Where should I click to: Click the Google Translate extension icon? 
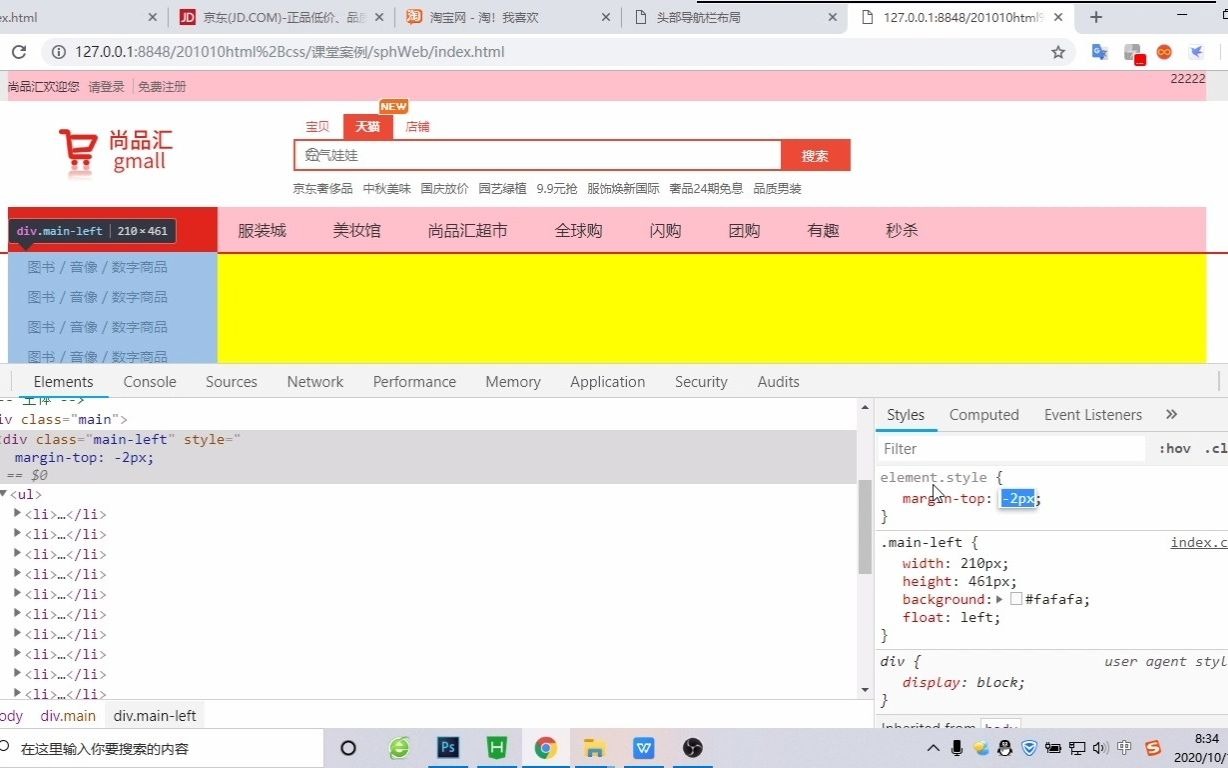pyautogui.click(x=1100, y=51)
